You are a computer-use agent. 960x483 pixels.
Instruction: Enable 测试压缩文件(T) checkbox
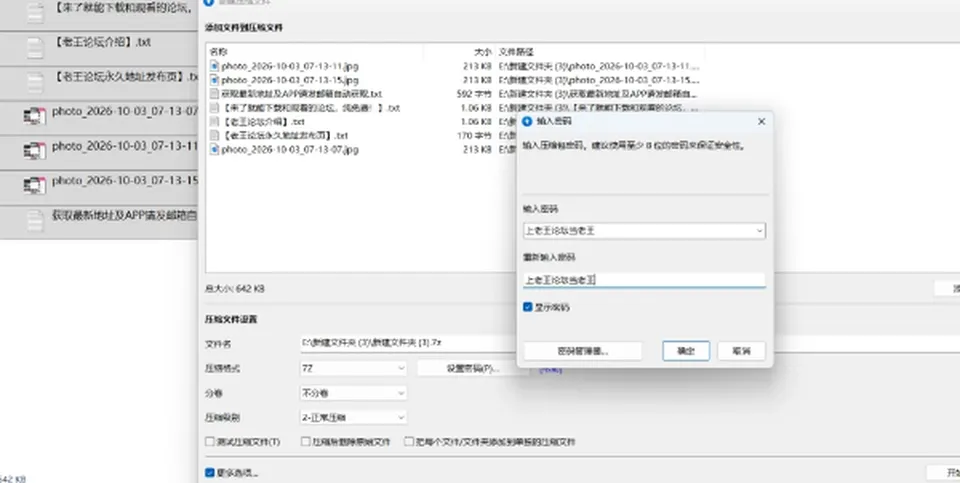210,441
